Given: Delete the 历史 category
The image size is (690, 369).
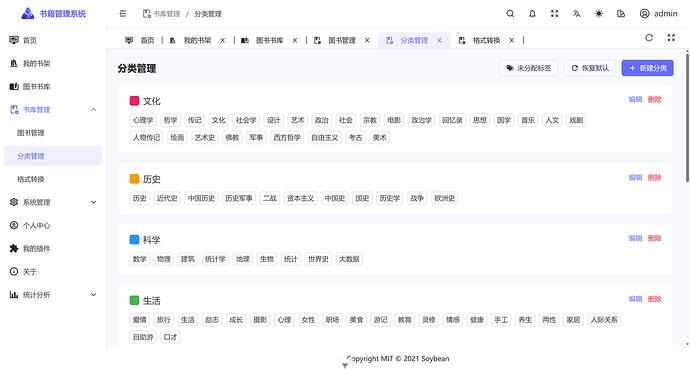Looking at the screenshot, I should point(654,178).
